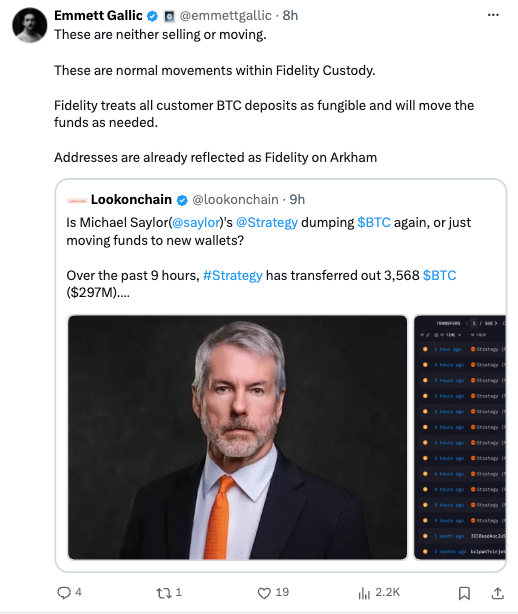The image size is (518, 614).
Task: Like the tweet with heart icon
Action: [264, 593]
